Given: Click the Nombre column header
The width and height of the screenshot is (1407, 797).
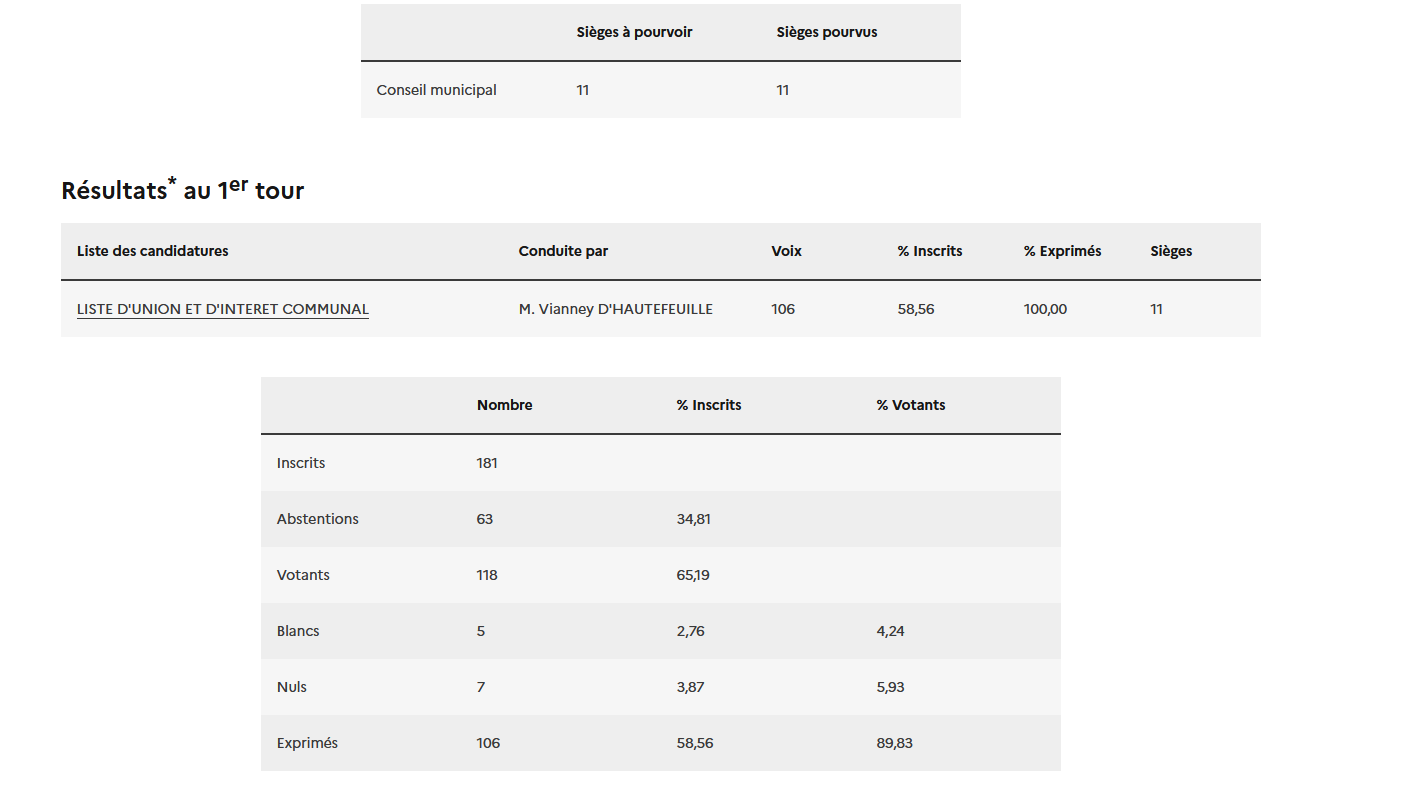Looking at the screenshot, I should point(504,405).
